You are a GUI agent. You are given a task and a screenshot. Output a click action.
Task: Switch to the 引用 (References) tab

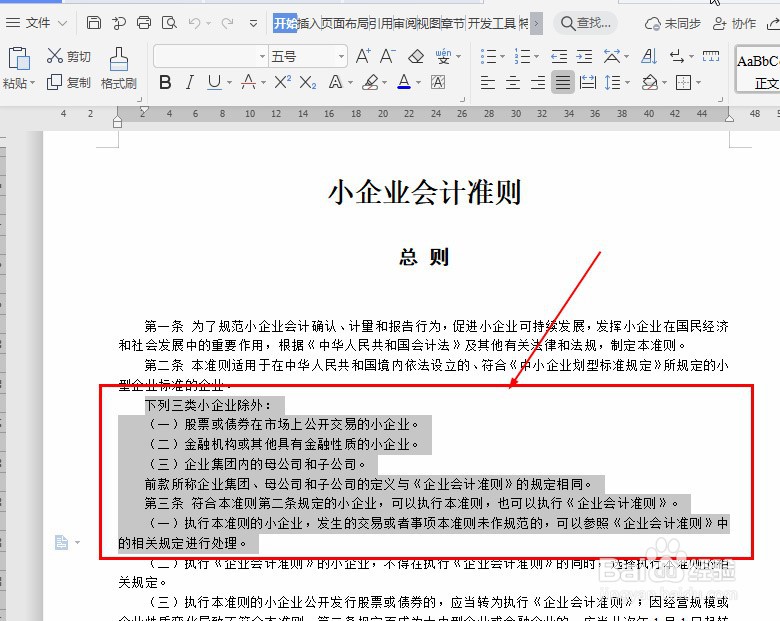(x=381, y=23)
